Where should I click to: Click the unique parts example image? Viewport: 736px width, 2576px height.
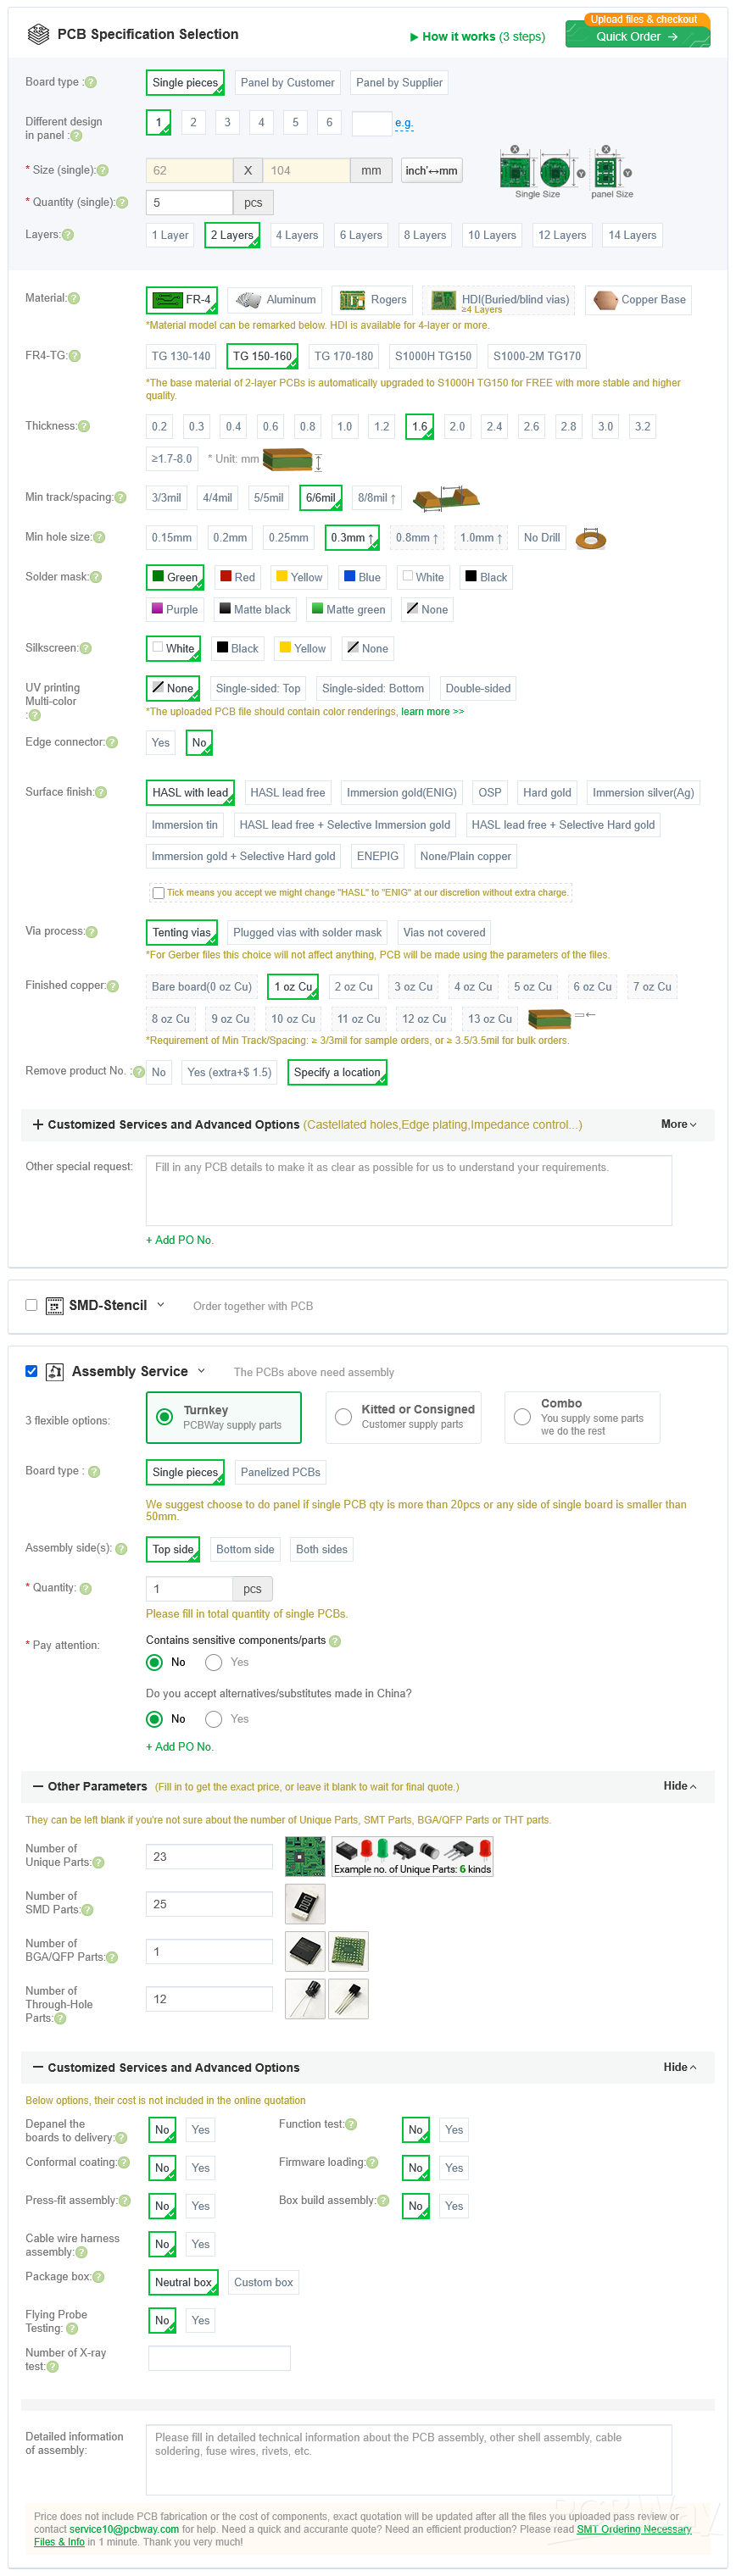[305, 1856]
